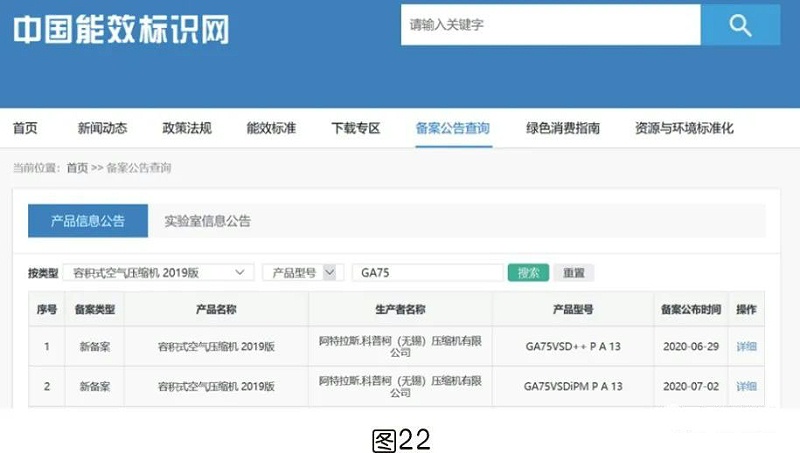800x453 pixels.
Task: Click row 2 product name 容积式空气压缩机 2019版
Action: [216, 386]
